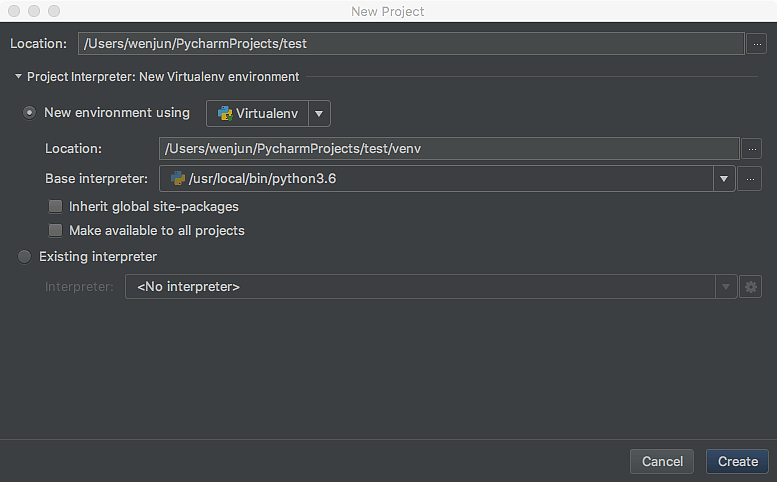Click Create to make the project
The height and width of the screenshot is (482, 777).
click(737, 461)
